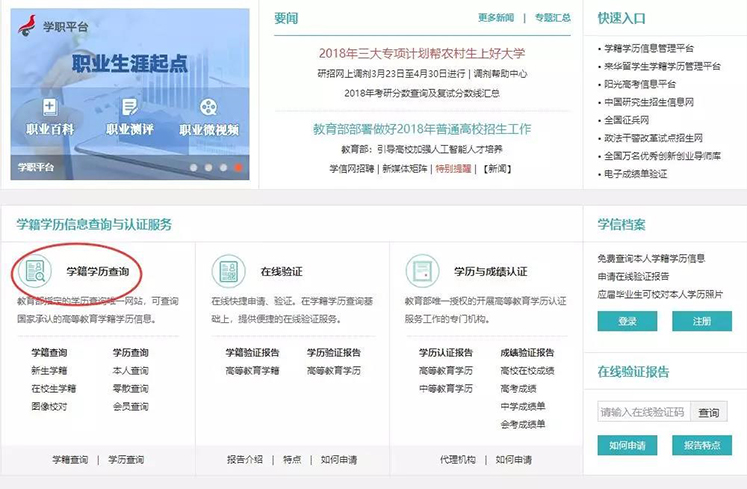Open 更多新闻 in the news header

[x=495, y=18]
